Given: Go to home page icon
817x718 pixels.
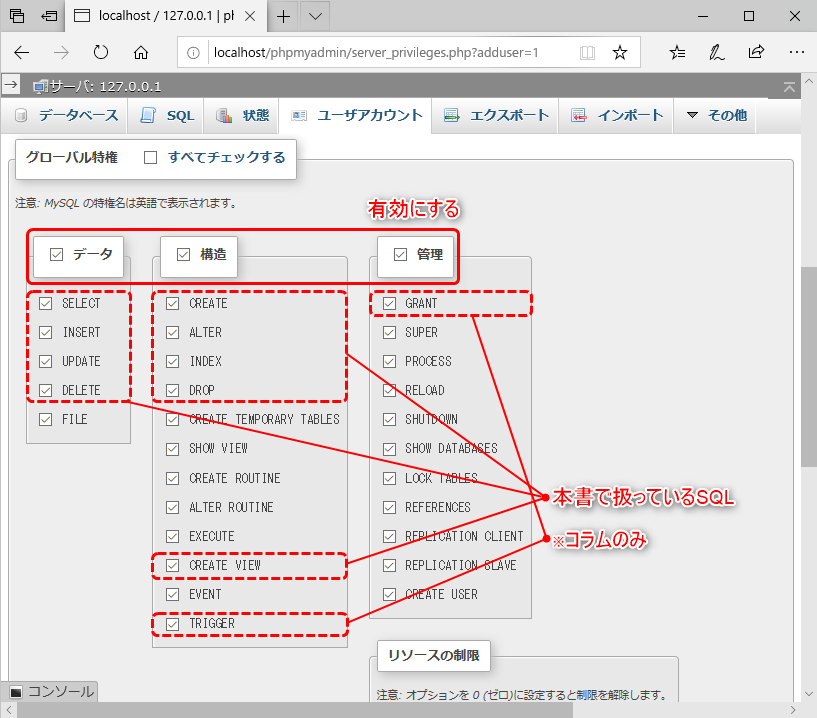Looking at the screenshot, I should 141,52.
